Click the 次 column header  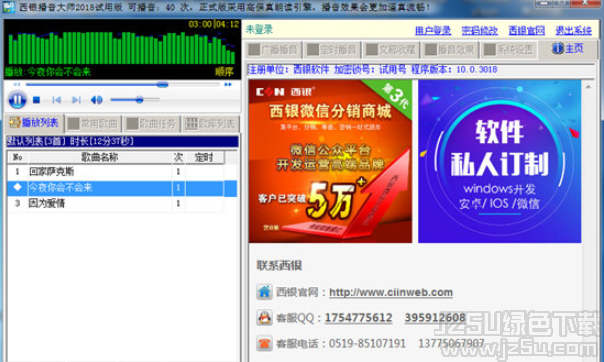[178, 157]
